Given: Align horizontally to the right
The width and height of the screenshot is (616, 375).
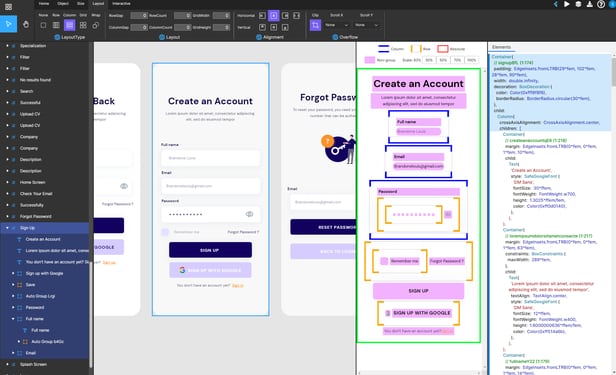Looking at the screenshot, I should coord(285,16).
